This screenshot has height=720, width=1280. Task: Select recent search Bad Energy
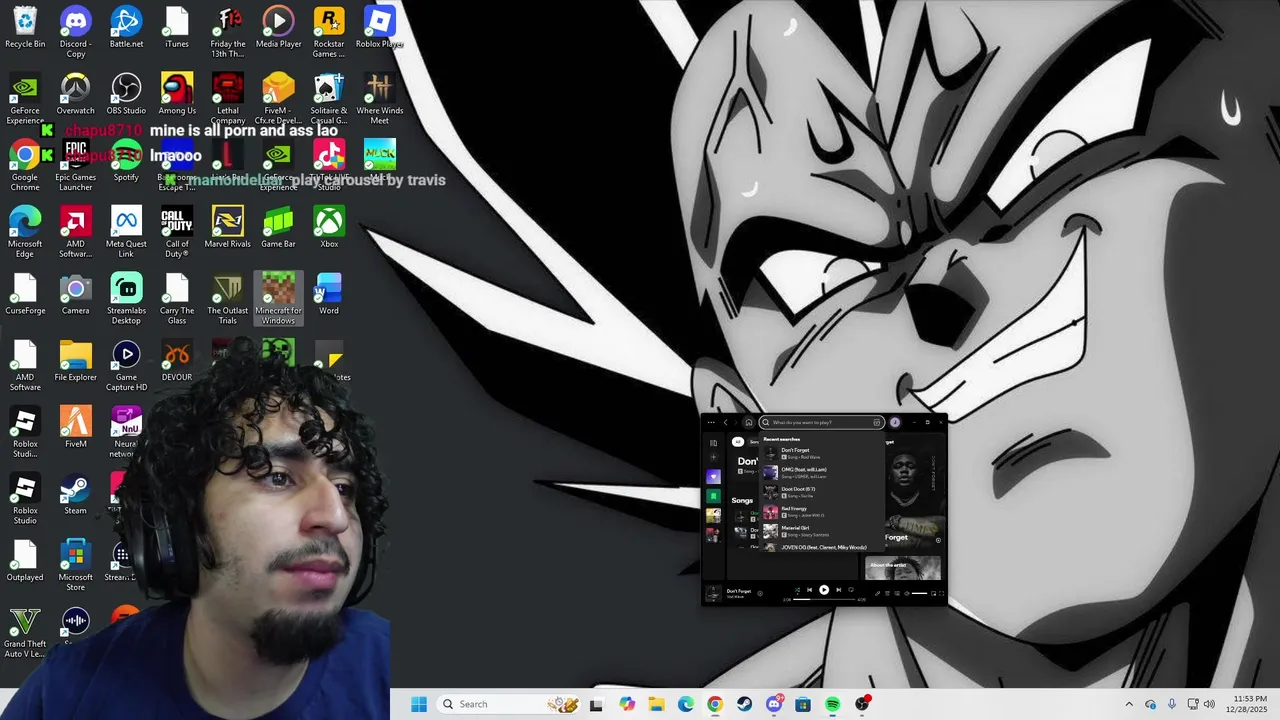pos(823,512)
